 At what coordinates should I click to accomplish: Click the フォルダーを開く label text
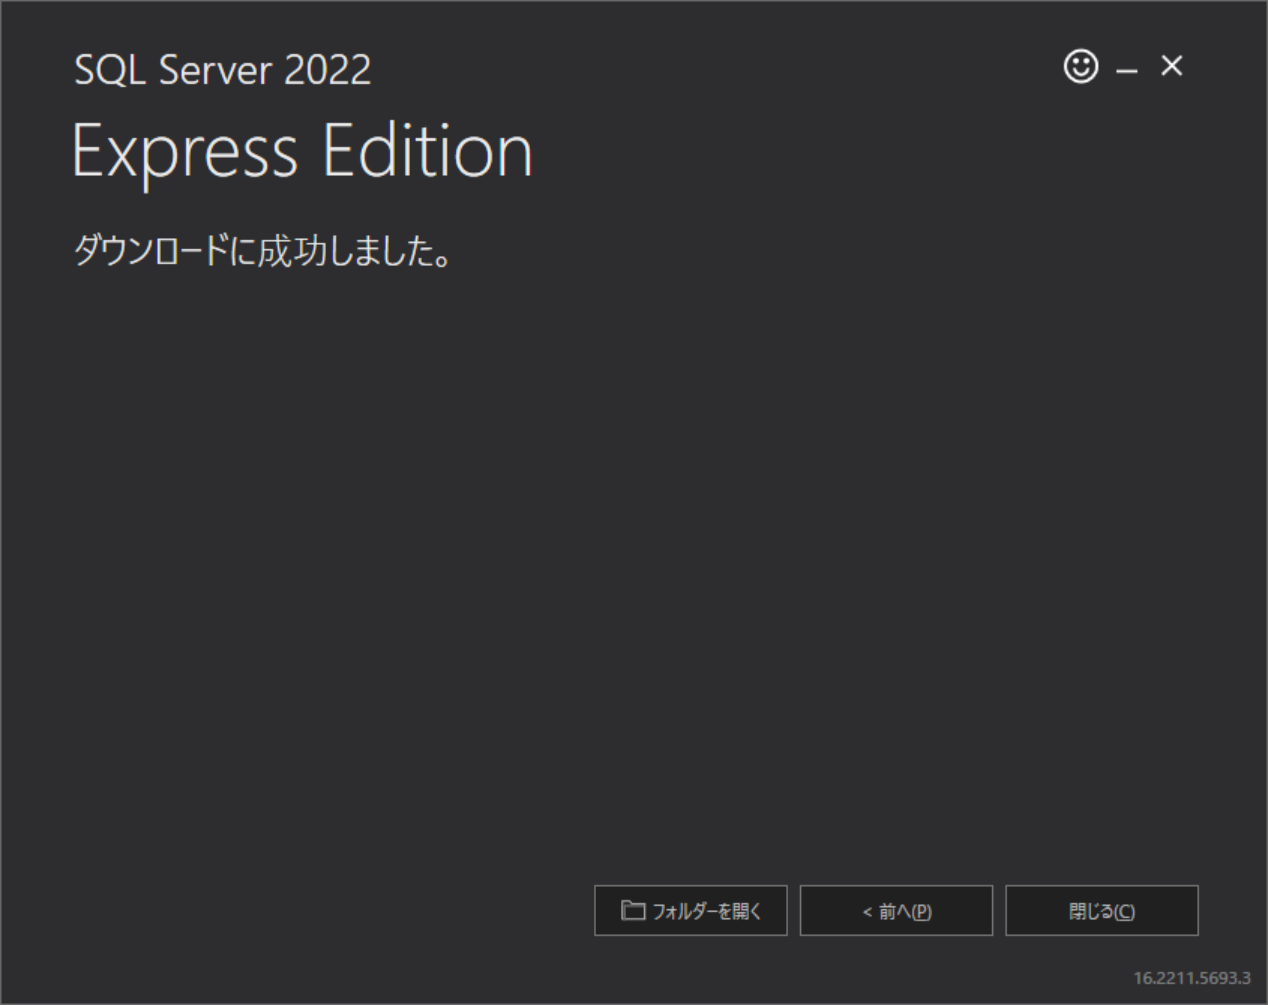point(707,911)
